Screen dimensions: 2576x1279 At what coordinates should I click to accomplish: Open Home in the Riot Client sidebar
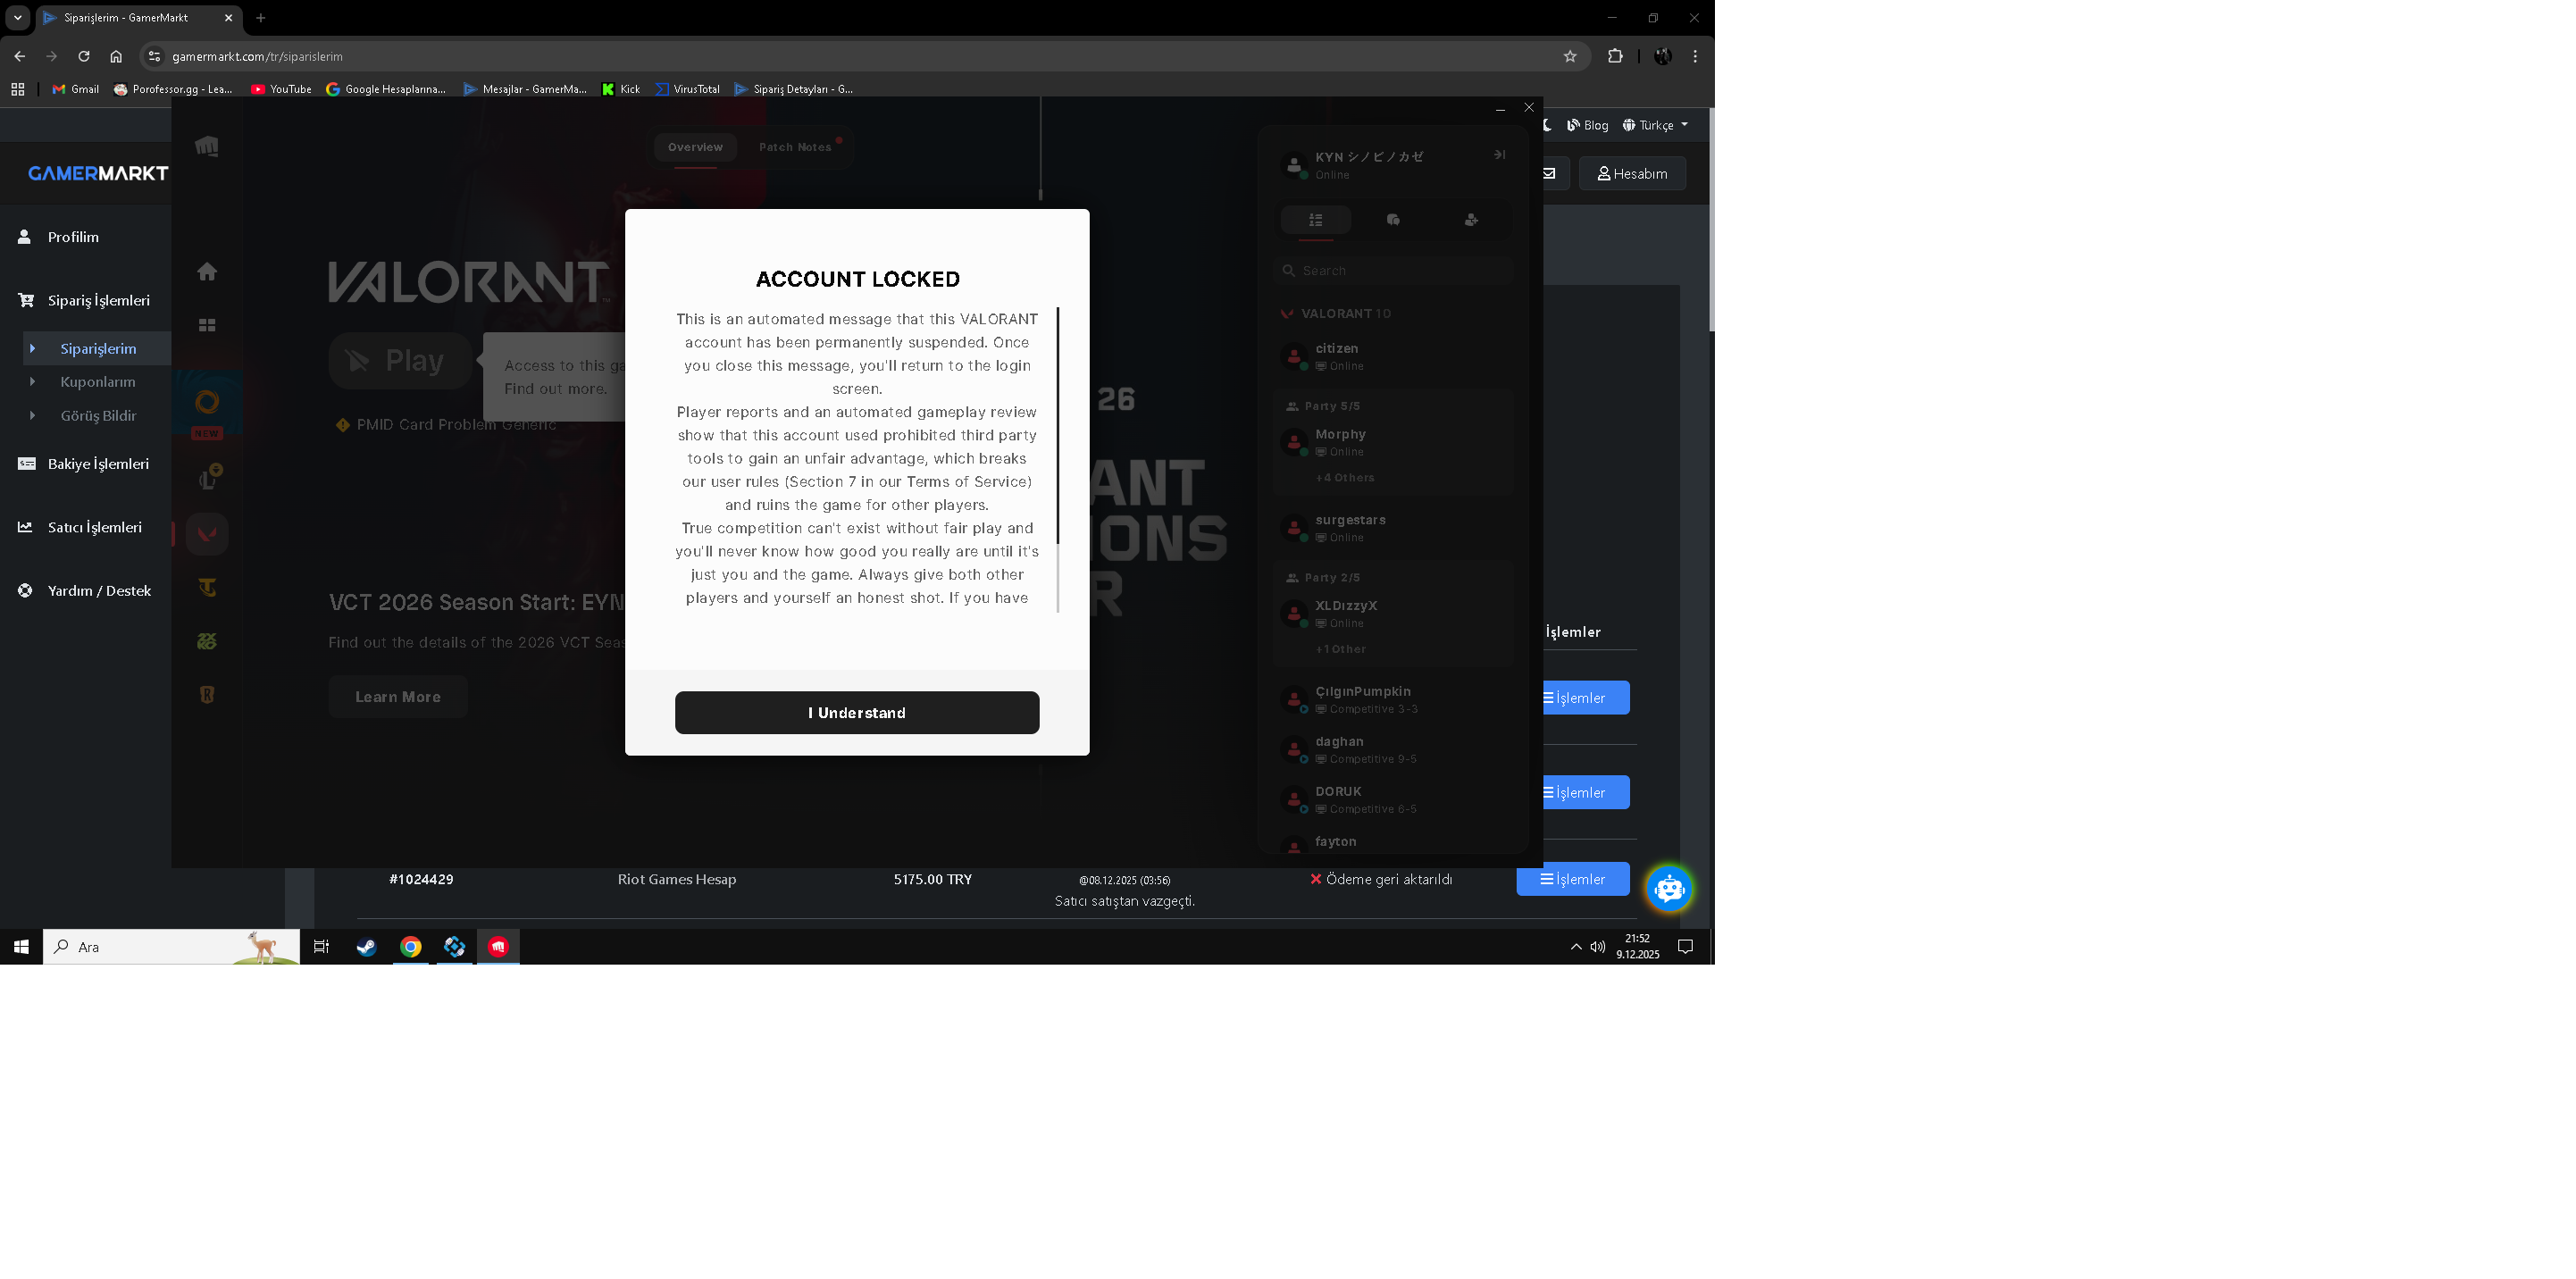pyautogui.click(x=207, y=272)
